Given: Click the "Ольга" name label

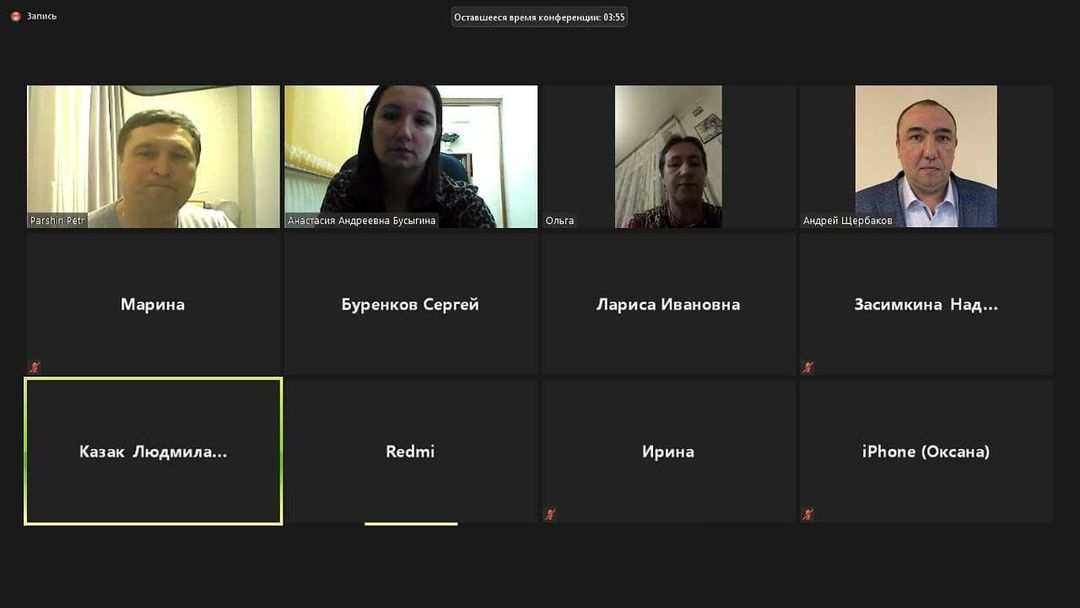Looking at the screenshot, I should click(559, 220).
